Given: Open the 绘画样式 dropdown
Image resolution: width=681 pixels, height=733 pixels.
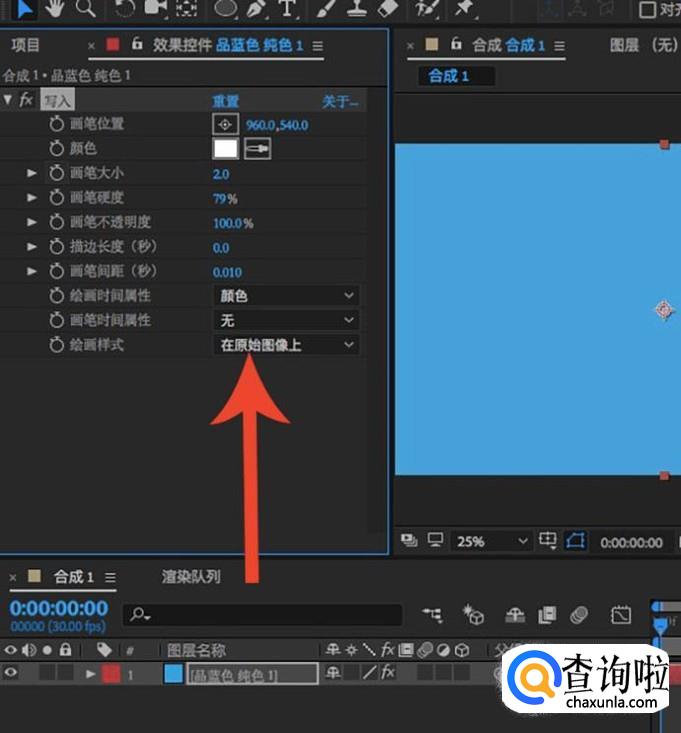Looking at the screenshot, I should click(x=287, y=345).
